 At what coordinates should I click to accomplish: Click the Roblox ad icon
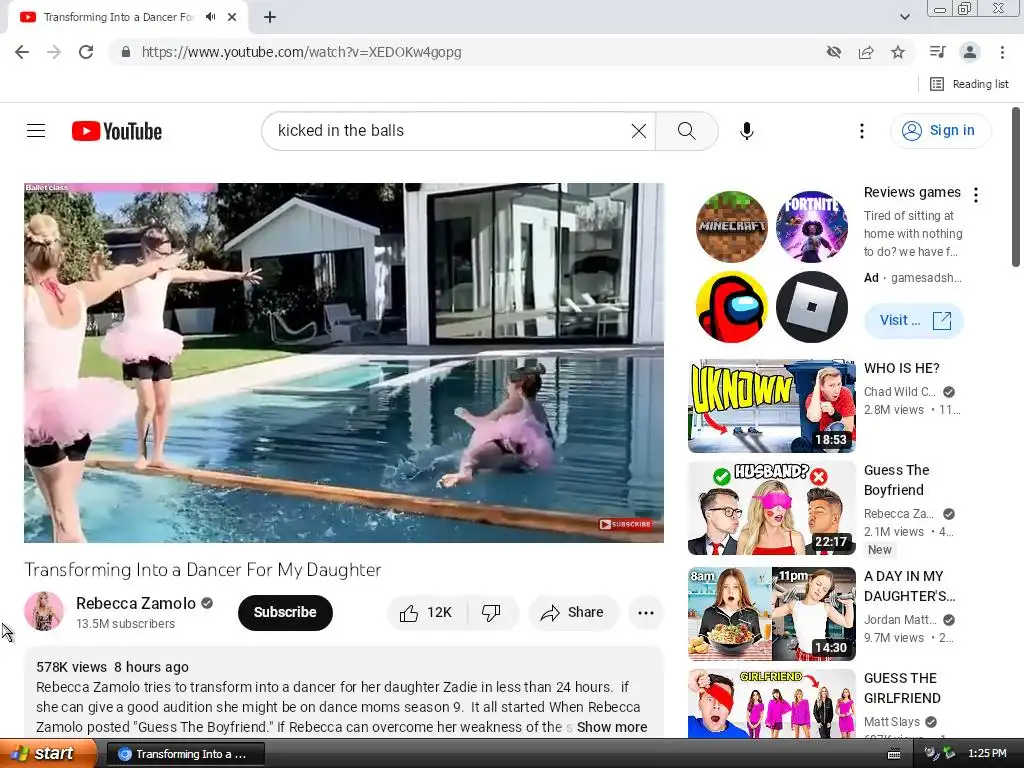click(812, 307)
